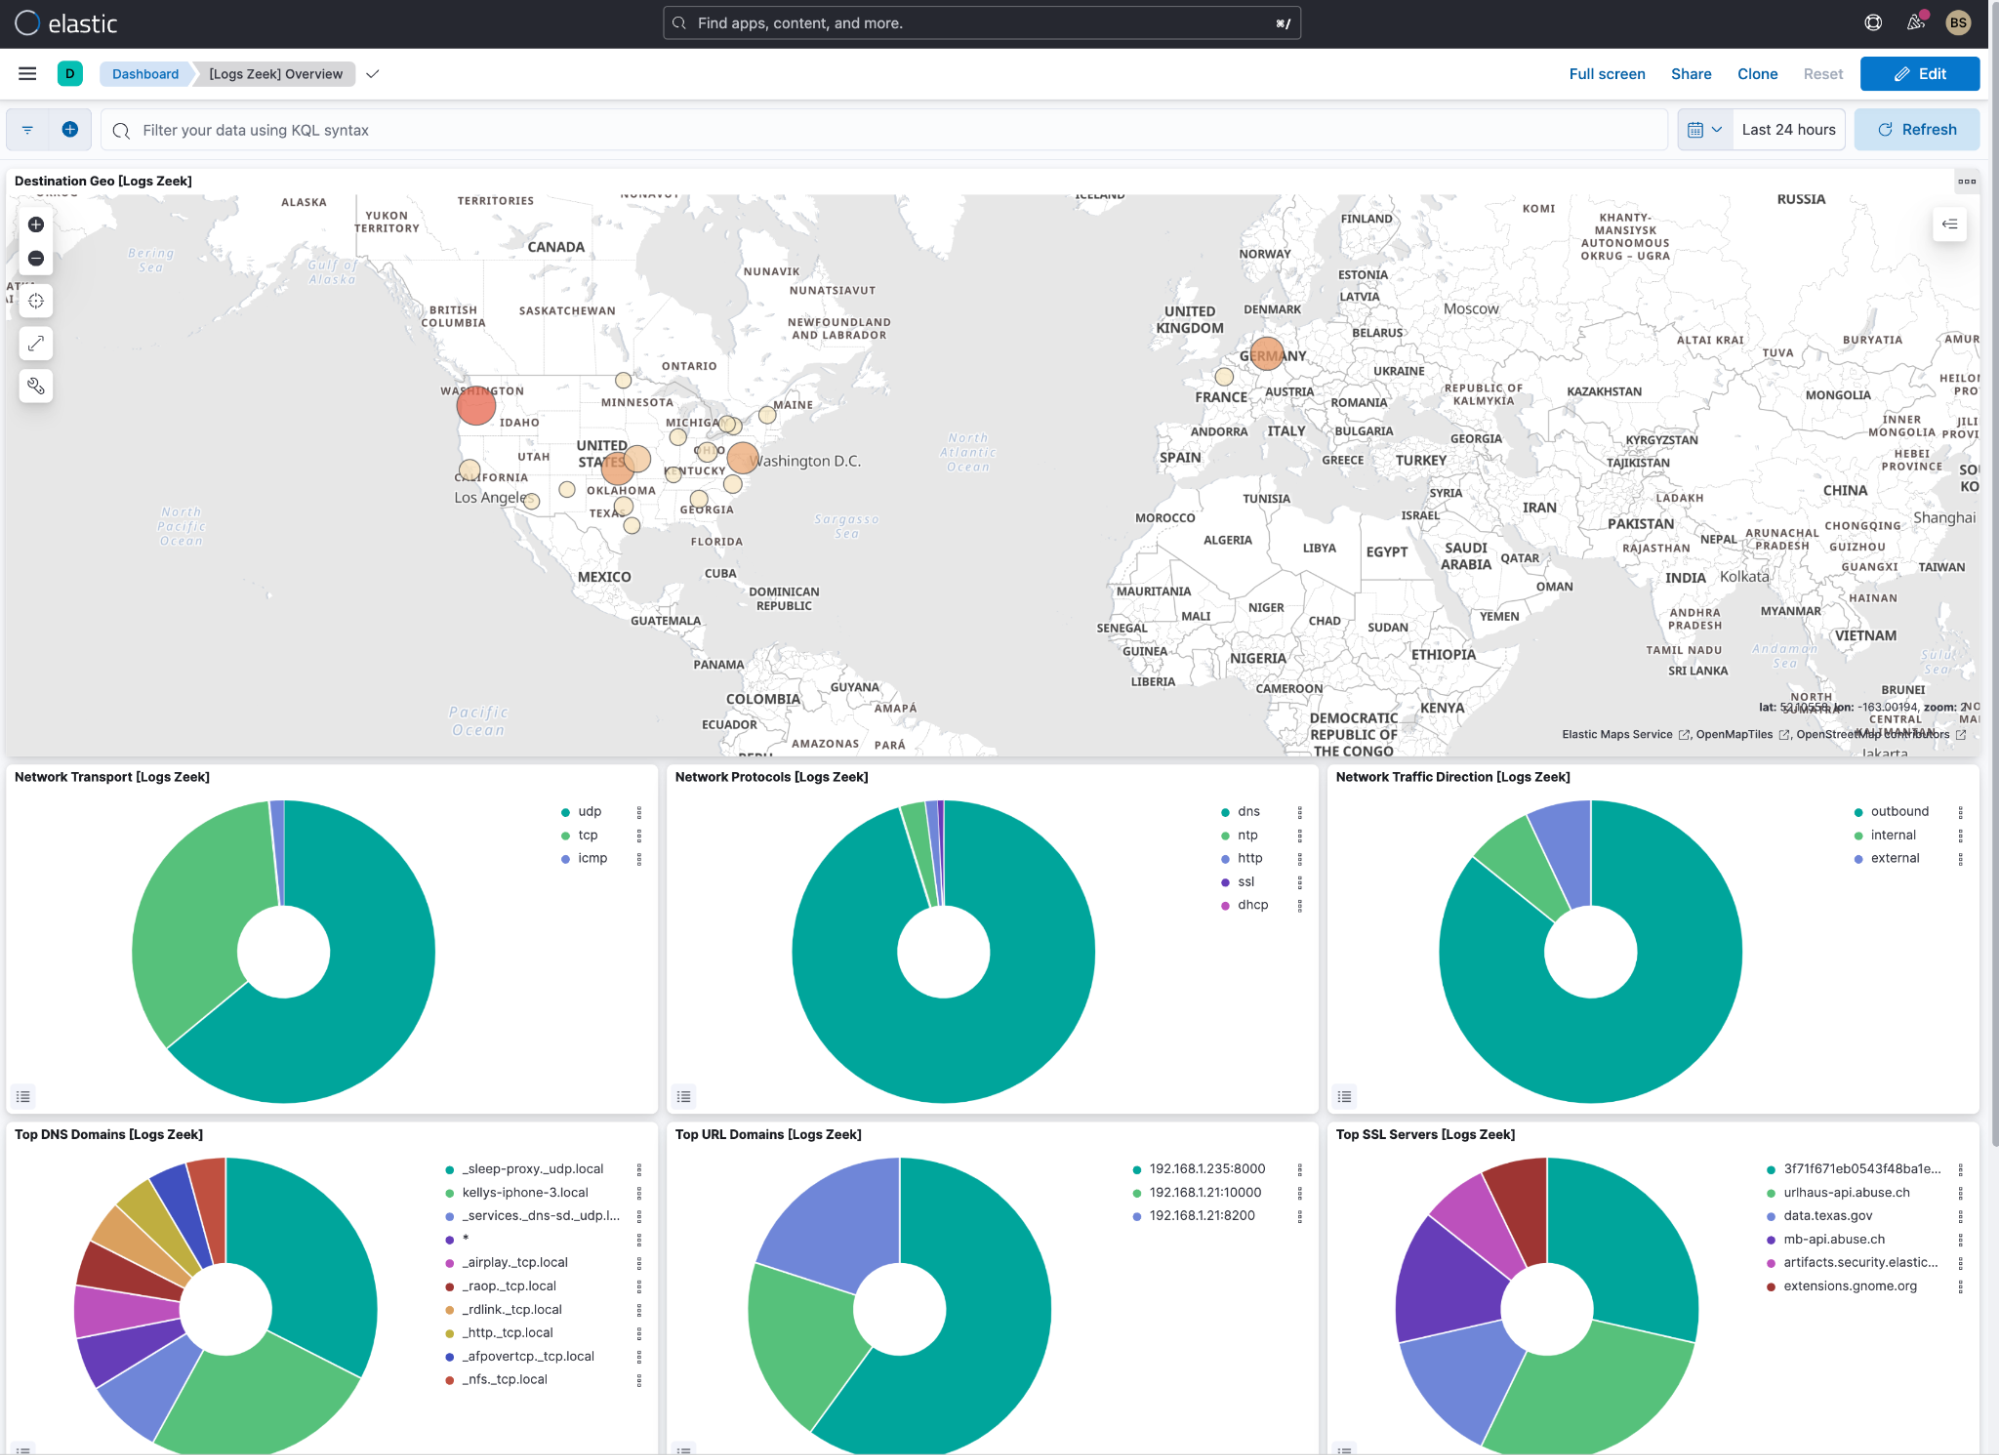Click the external legend label
This screenshot has width=1999, height=1456.
click(x=1894, y=859)
